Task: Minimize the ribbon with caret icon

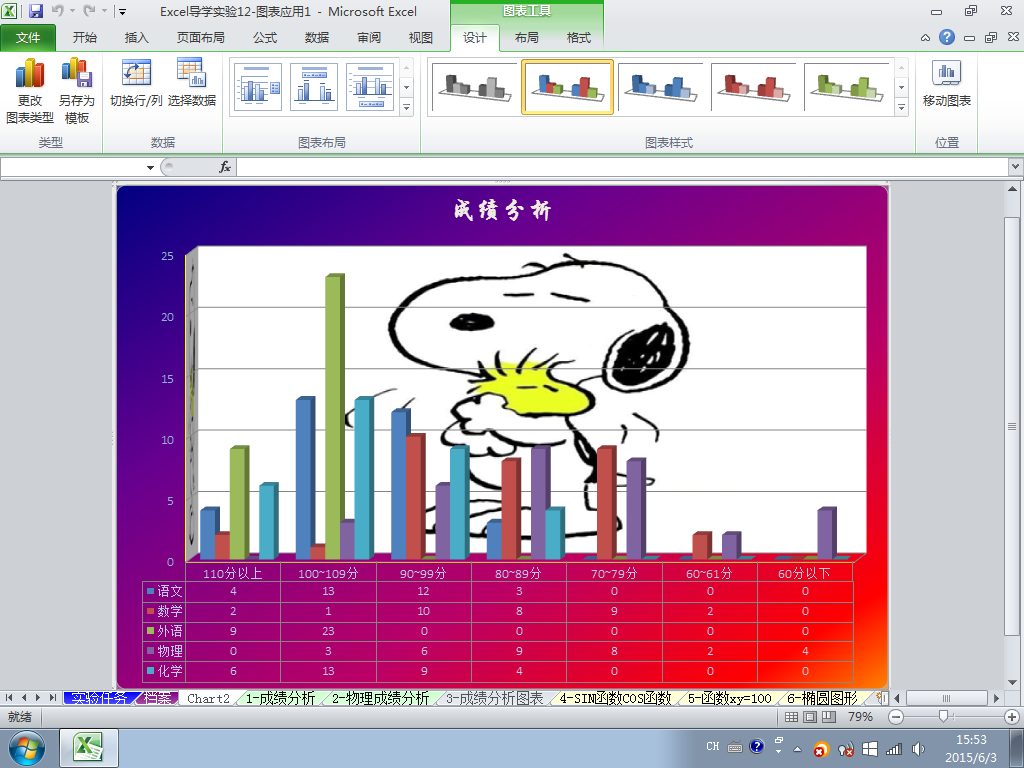Action: click(925, 38)
